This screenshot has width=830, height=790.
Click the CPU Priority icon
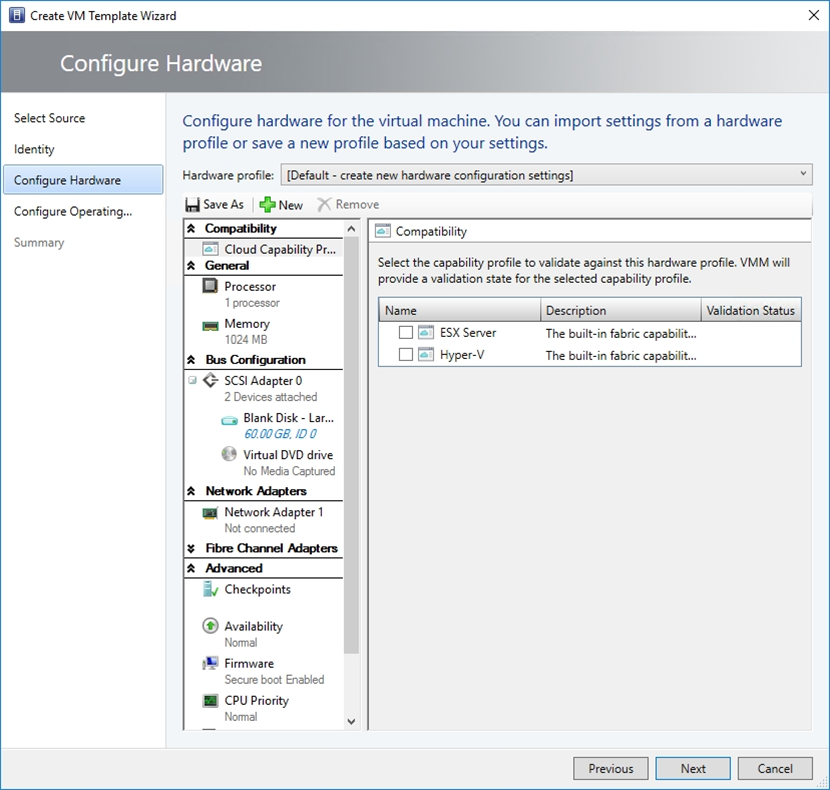point(210,701)
